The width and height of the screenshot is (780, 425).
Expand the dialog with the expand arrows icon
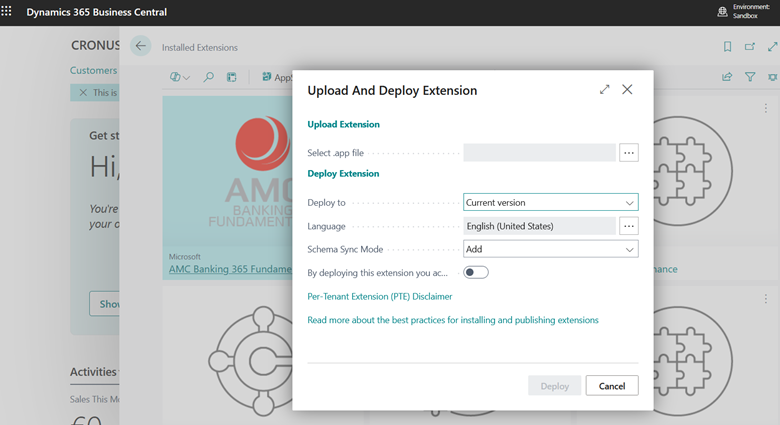[604, 90]
